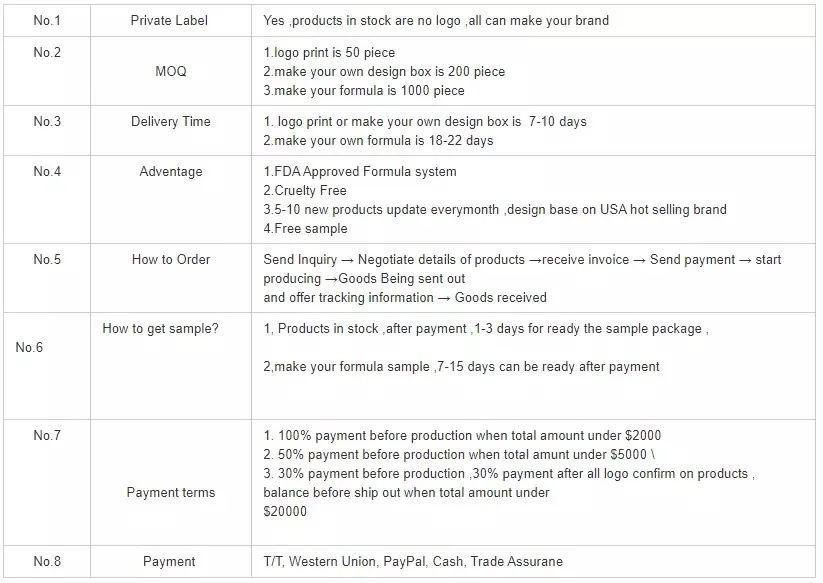Select the "Adventage" row label

click(x=170, y=172)
